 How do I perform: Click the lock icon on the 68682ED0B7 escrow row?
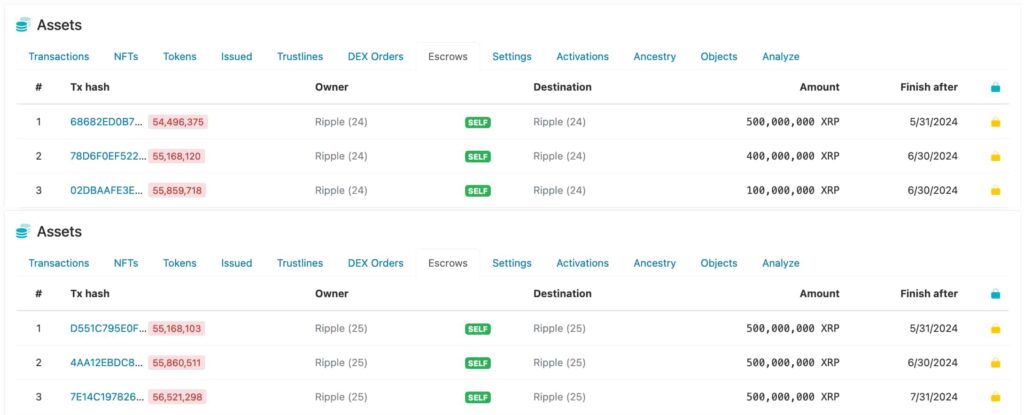pyautogui.click(x=995, y=122)
